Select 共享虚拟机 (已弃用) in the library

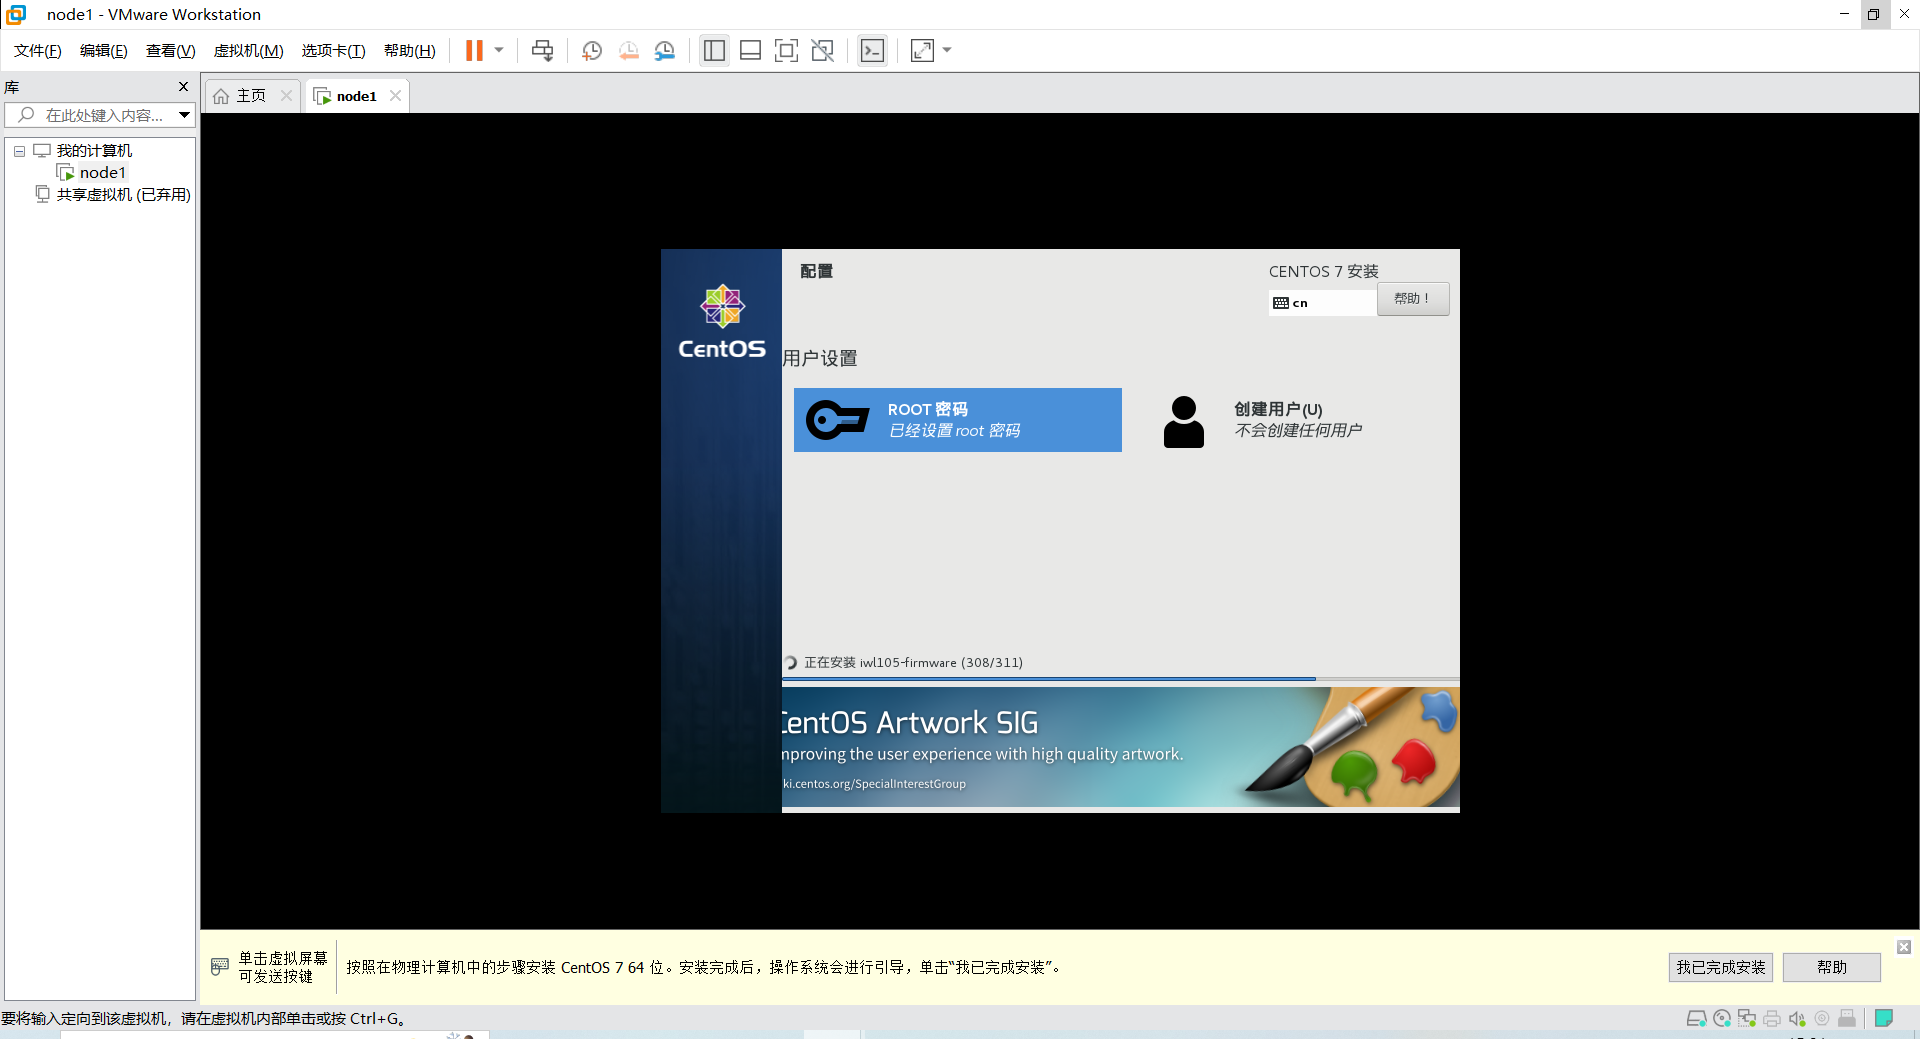[123, 195]
